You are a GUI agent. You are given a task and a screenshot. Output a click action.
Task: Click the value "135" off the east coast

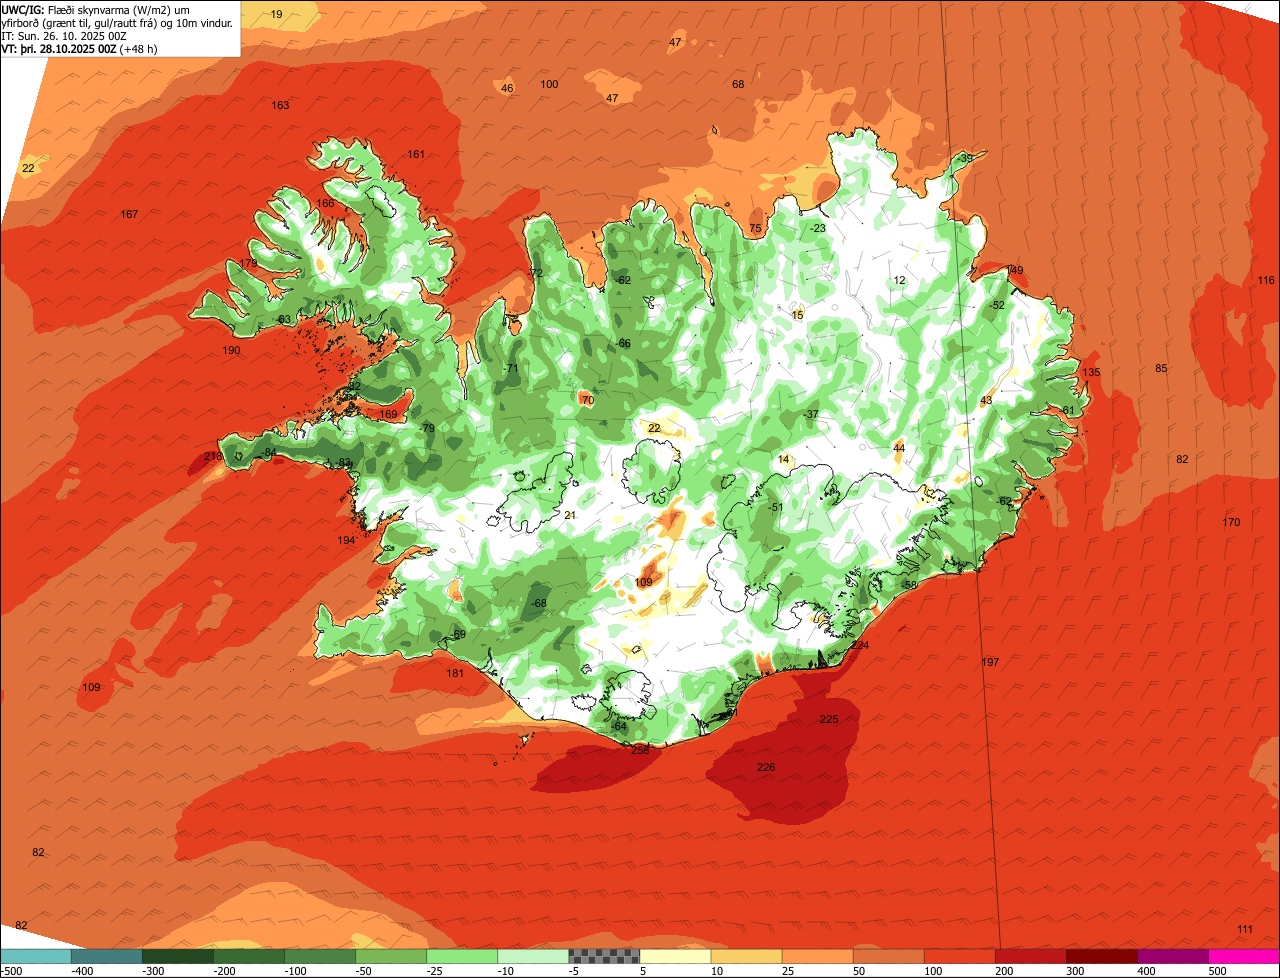(1091, 372)
